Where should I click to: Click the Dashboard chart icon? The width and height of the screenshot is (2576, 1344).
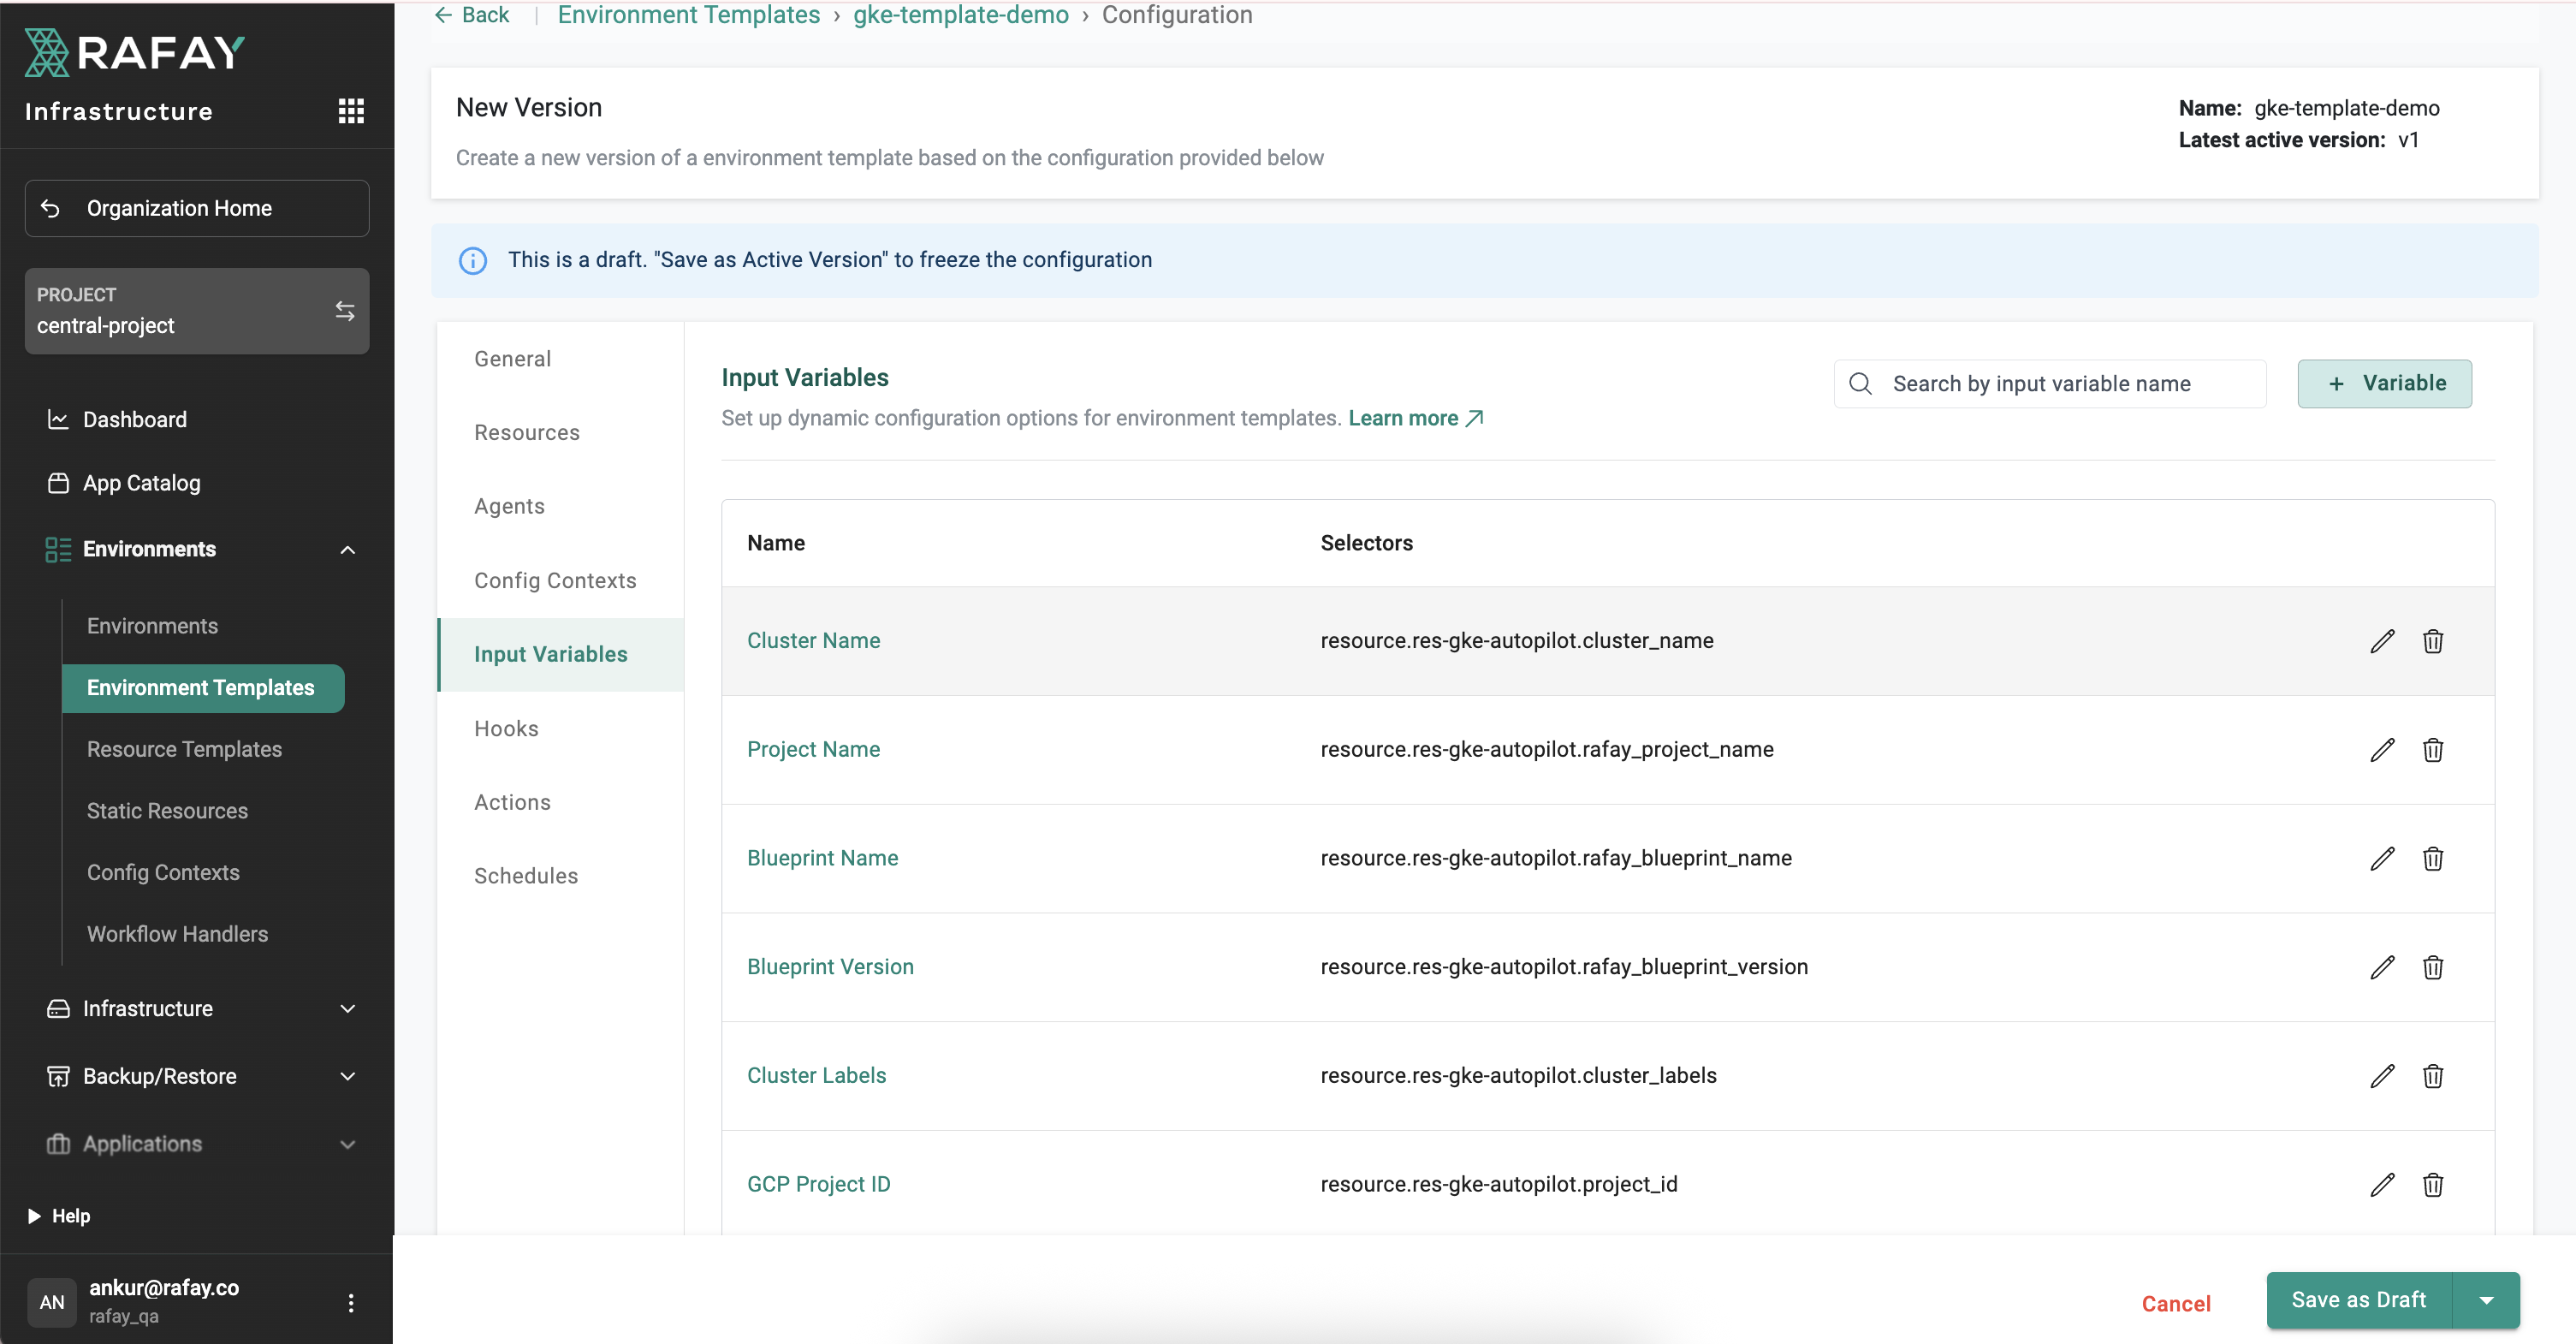(58, 419)
